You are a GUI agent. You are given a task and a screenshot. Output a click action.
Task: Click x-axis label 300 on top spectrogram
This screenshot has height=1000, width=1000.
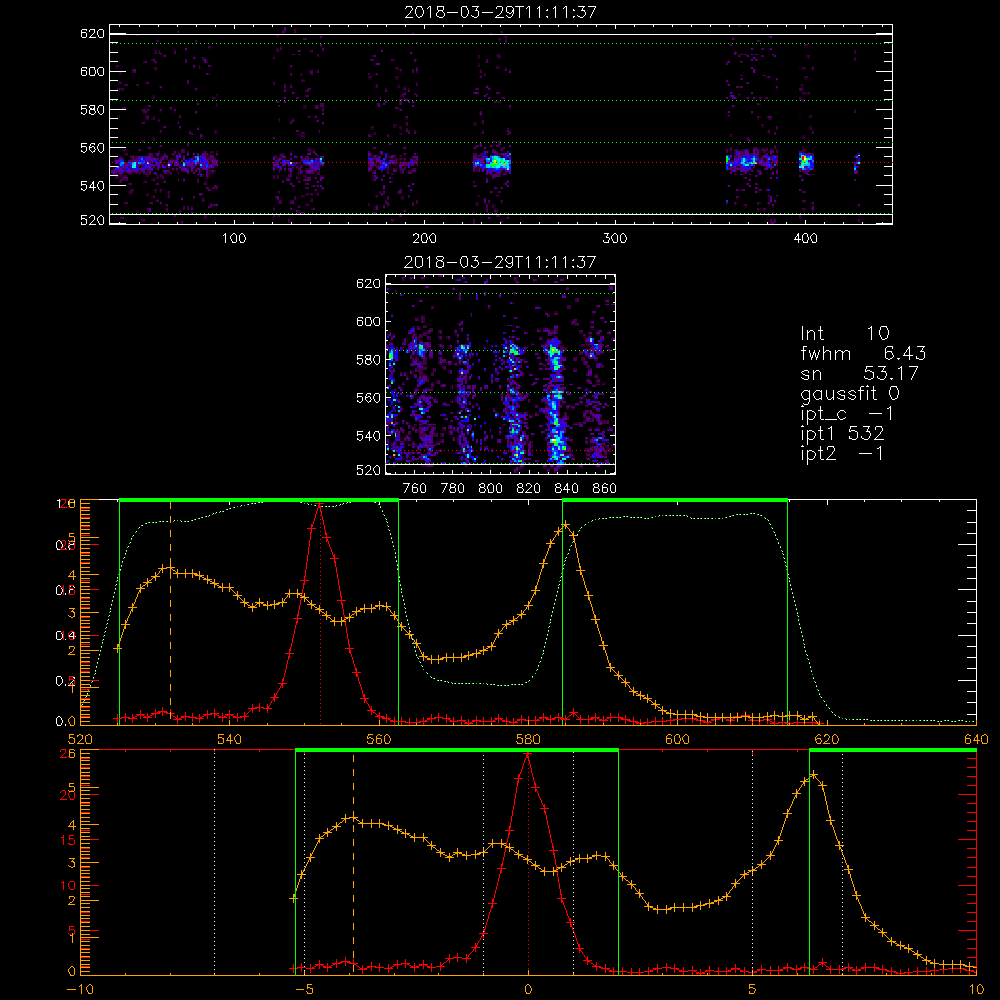pyautogui.click(x=615, y=239)
